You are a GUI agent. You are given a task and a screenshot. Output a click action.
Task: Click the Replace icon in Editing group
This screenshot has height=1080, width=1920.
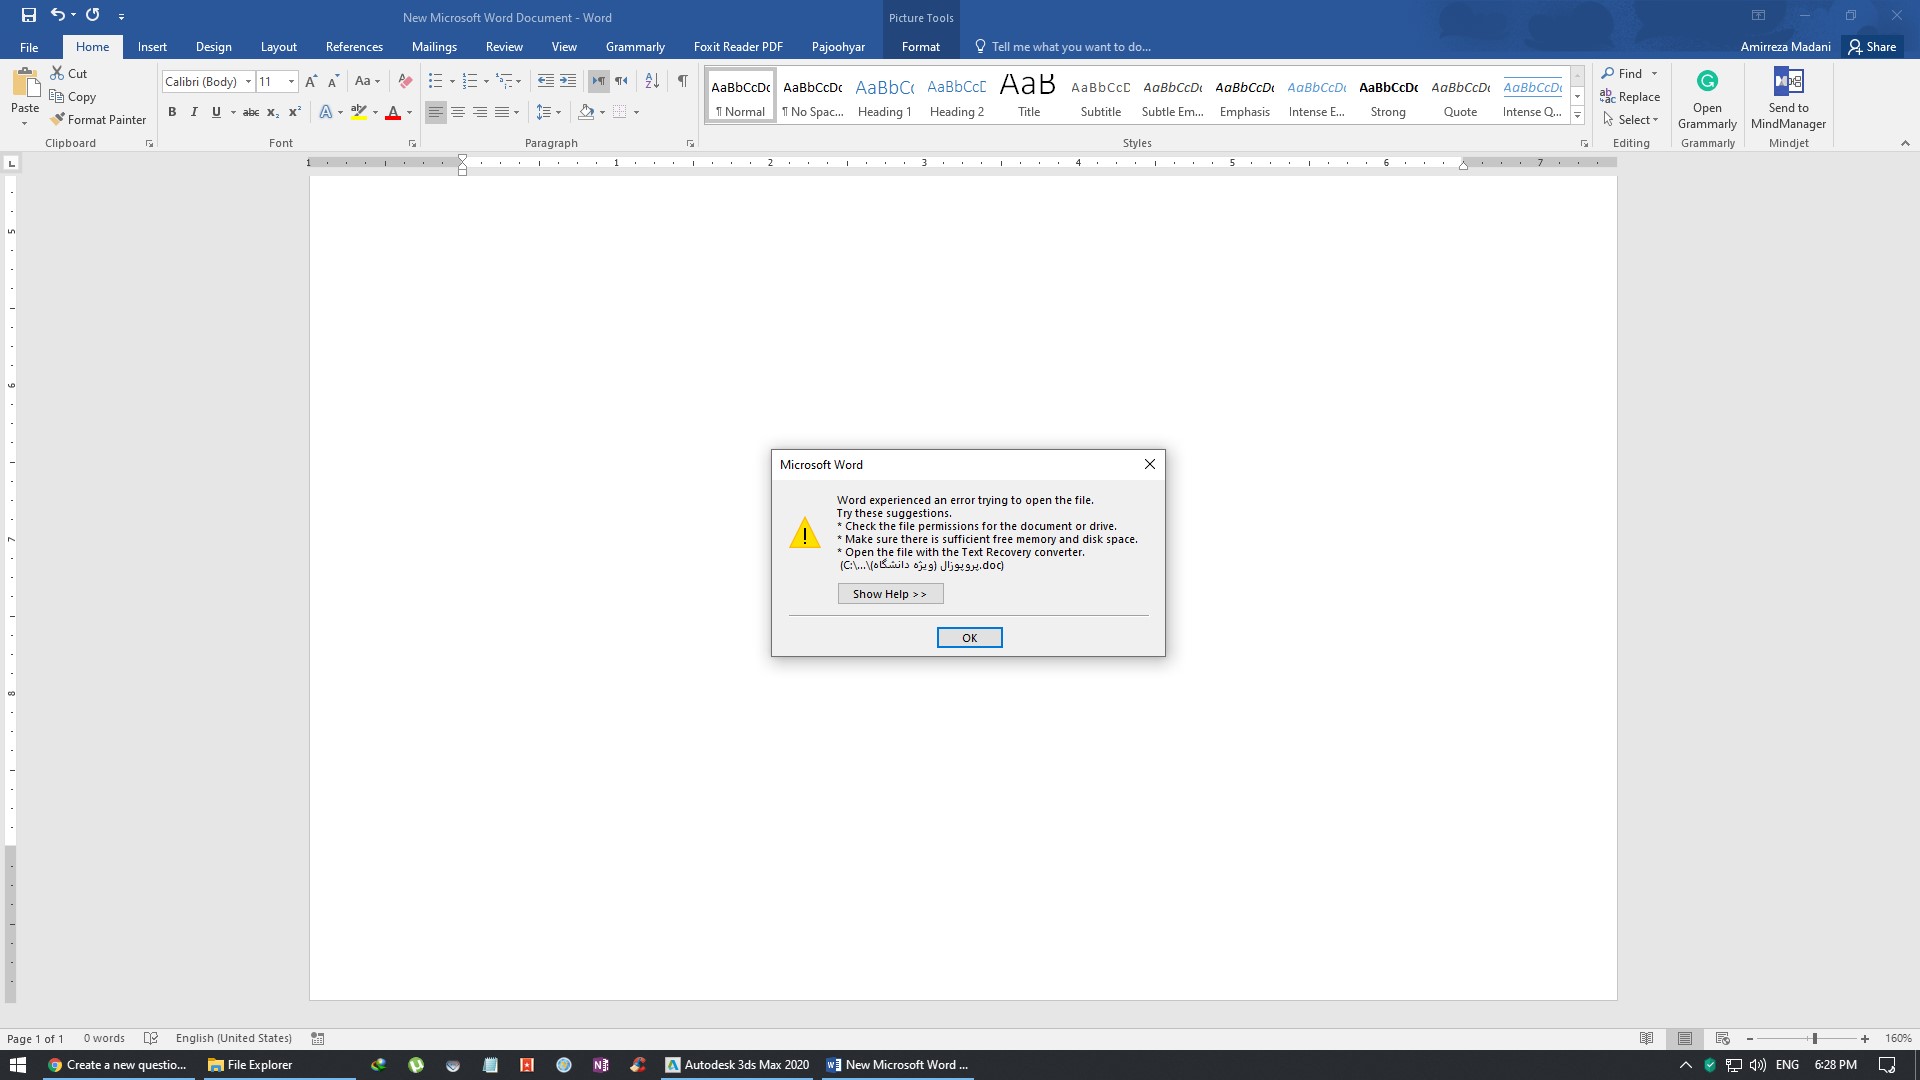pyautogui.click(x=1607, y=96)
